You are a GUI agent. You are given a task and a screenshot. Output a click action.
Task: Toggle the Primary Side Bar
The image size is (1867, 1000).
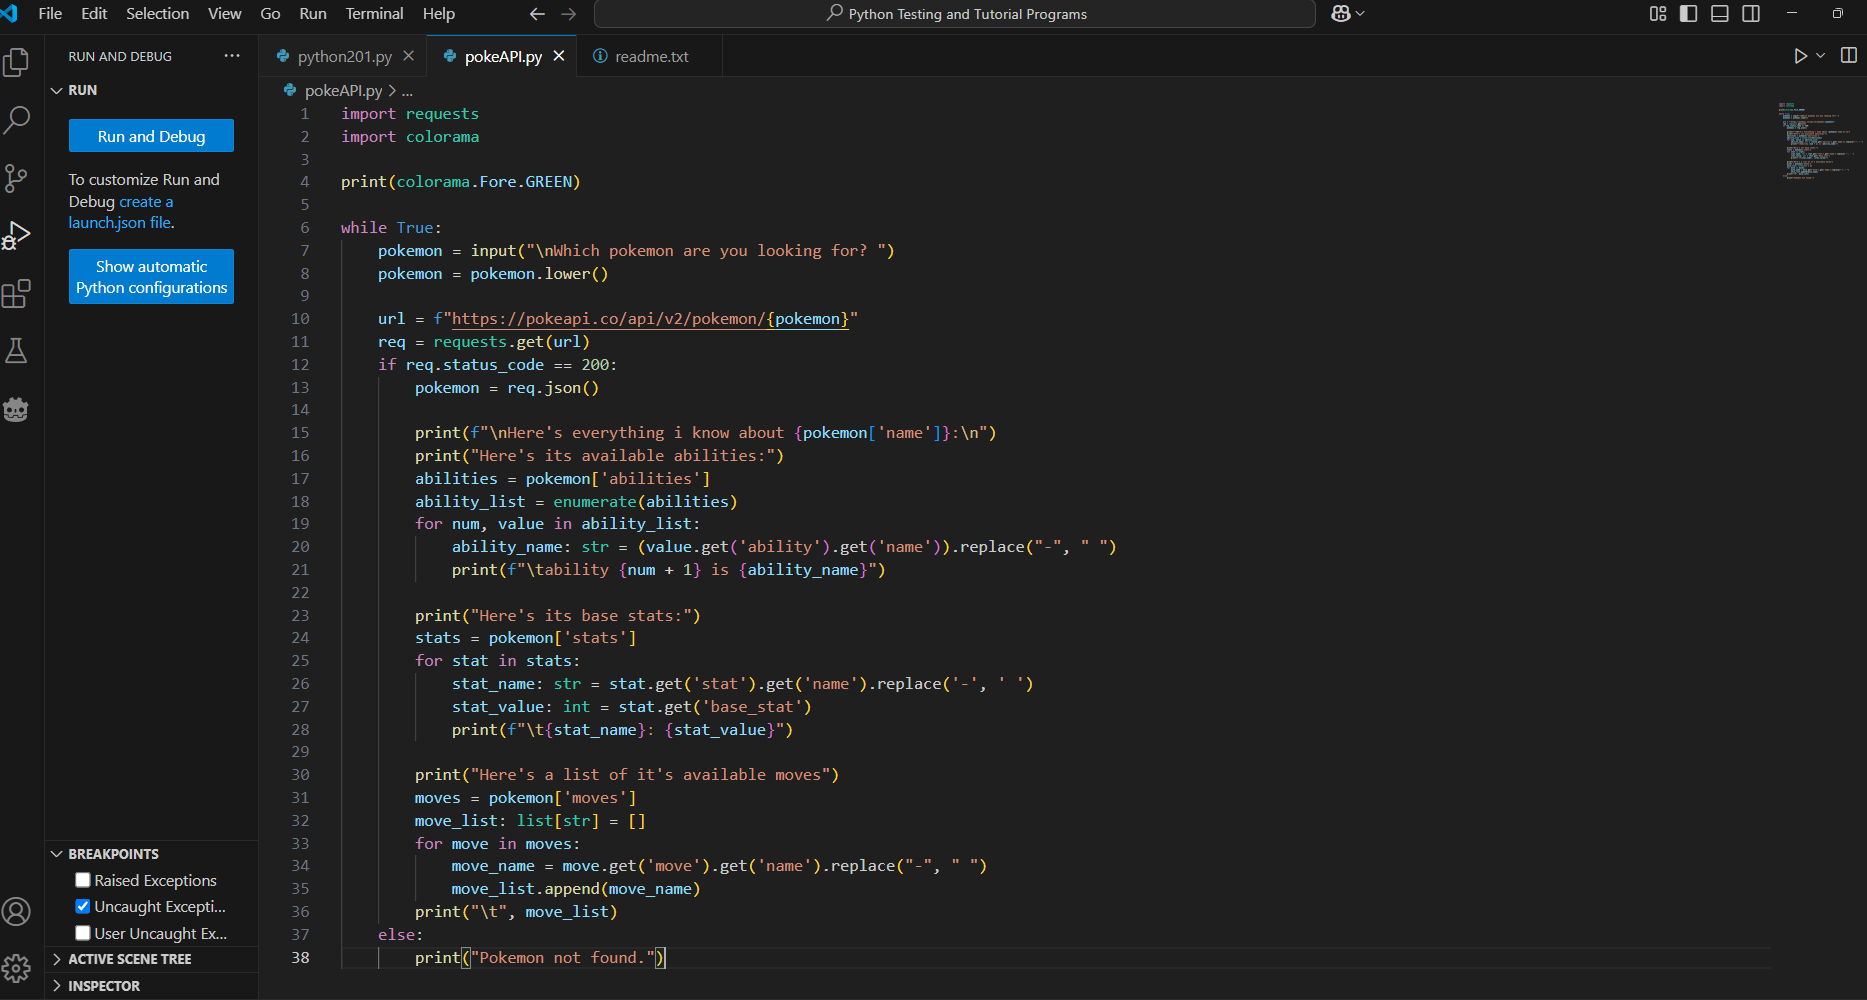click(x=1689, y=14)
